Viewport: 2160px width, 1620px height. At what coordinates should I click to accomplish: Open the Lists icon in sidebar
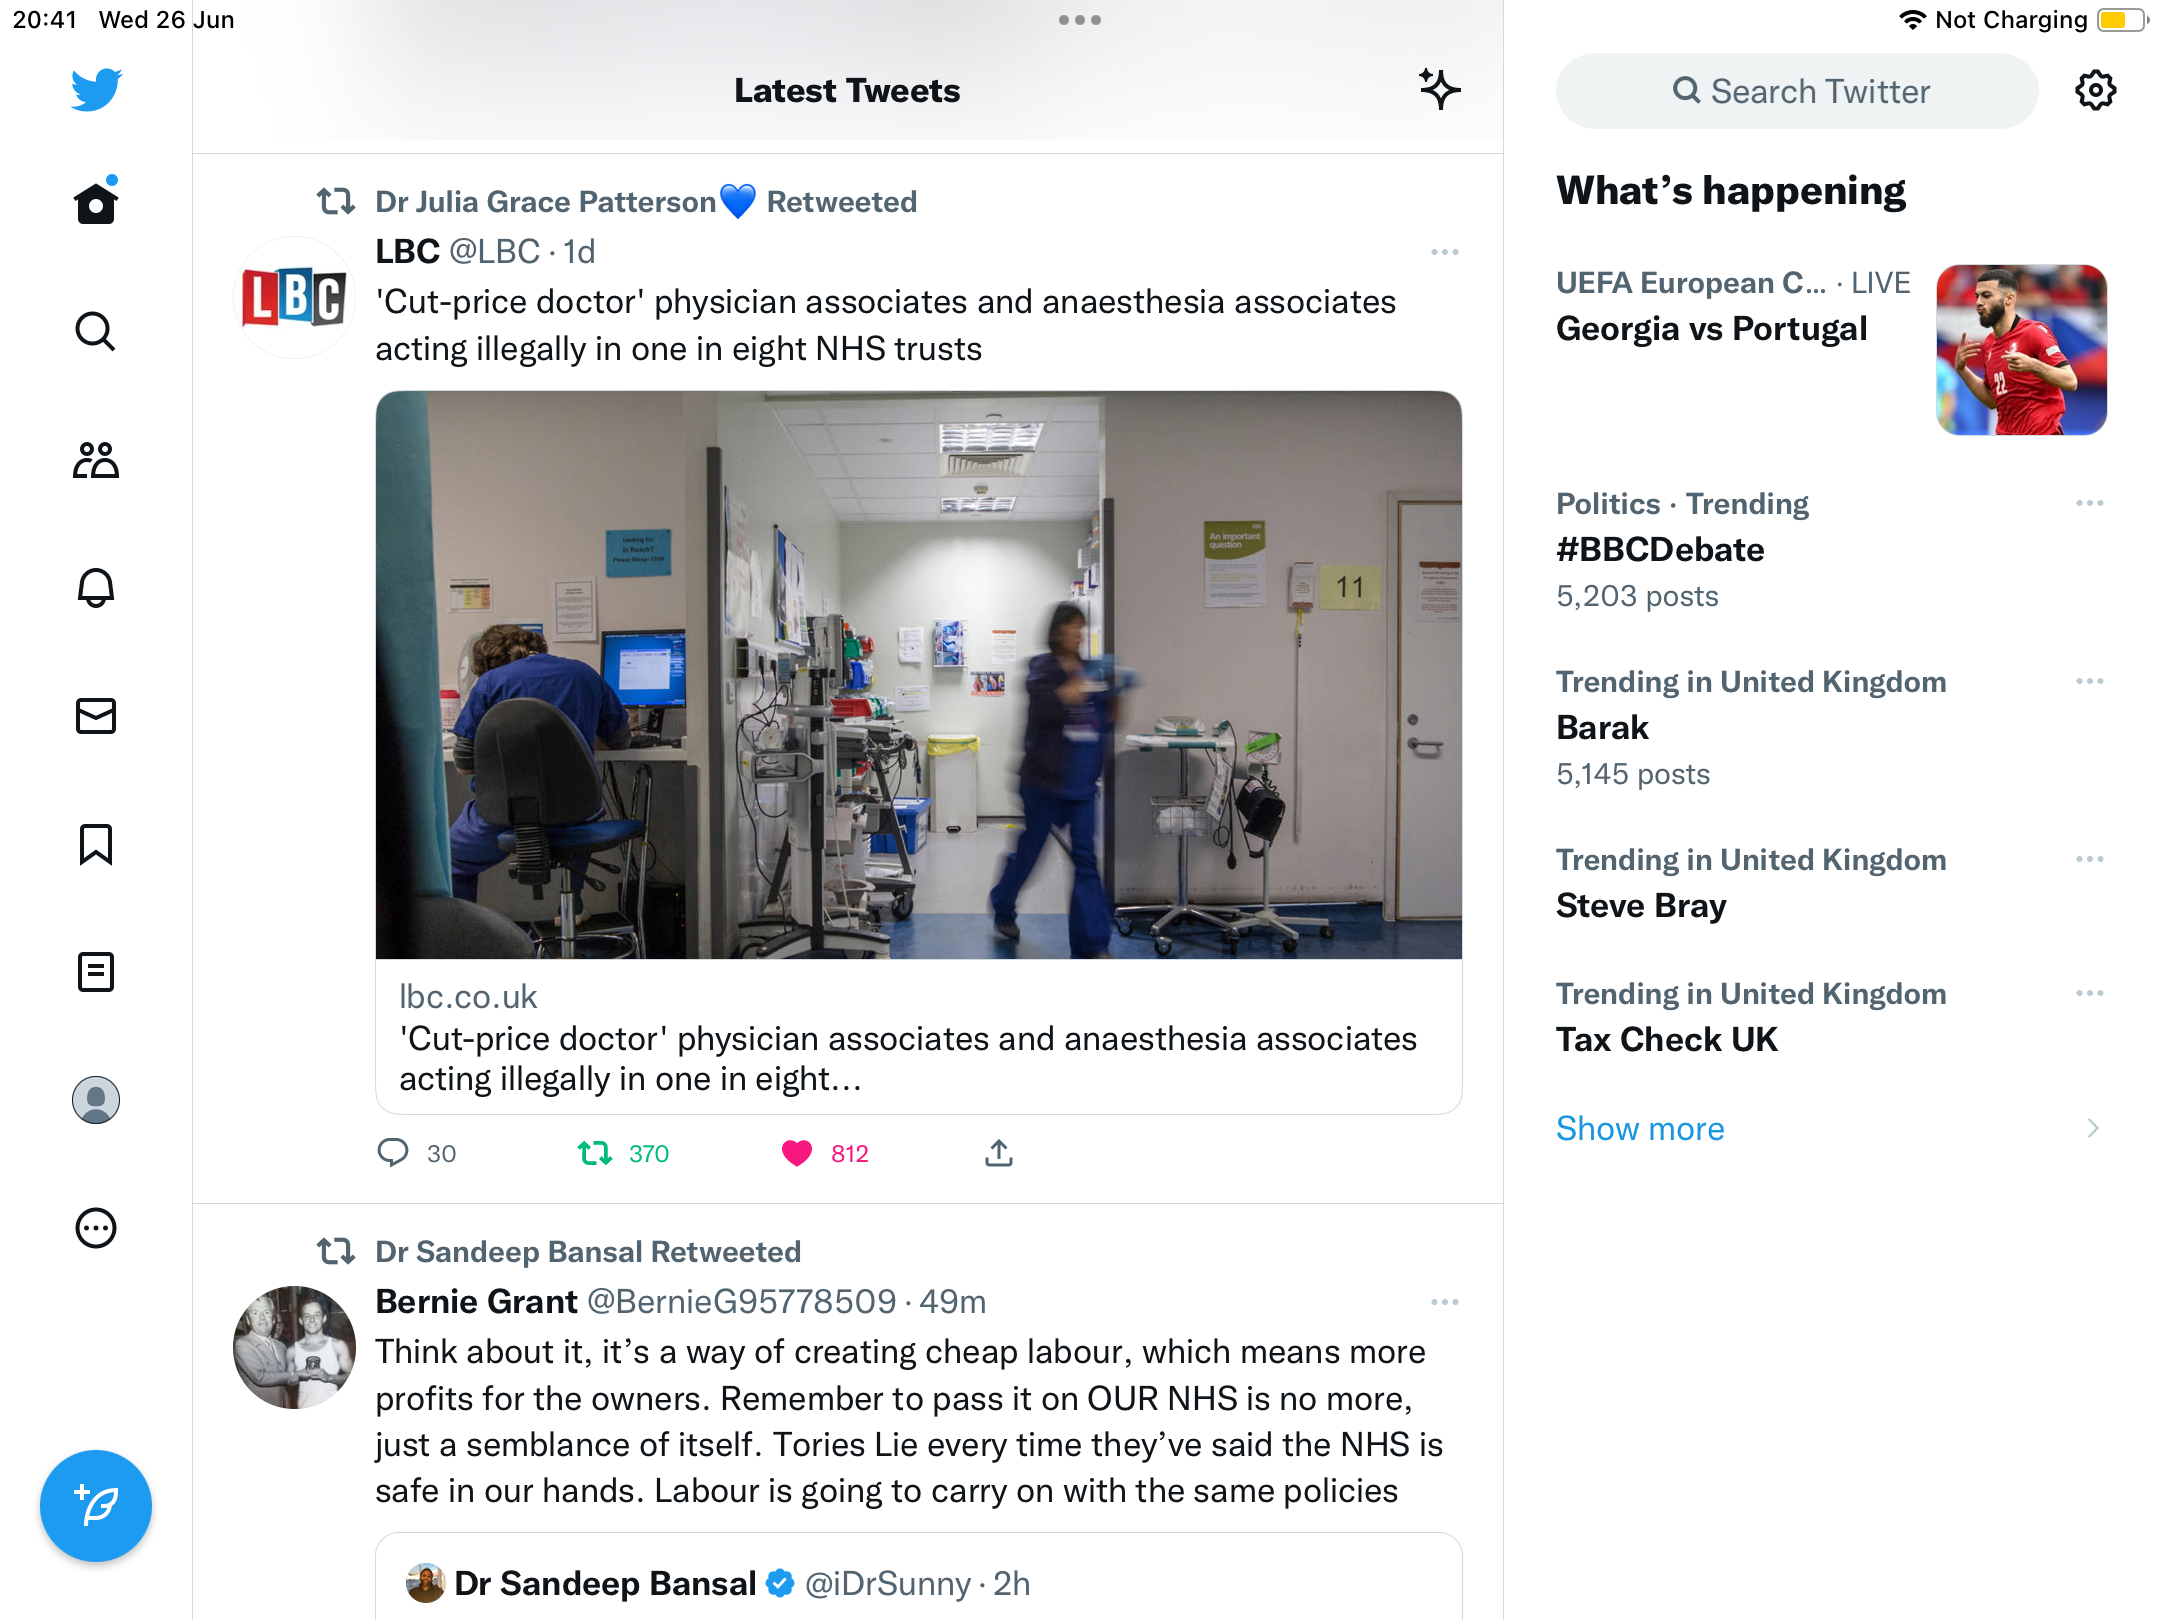tap(96, 972)
